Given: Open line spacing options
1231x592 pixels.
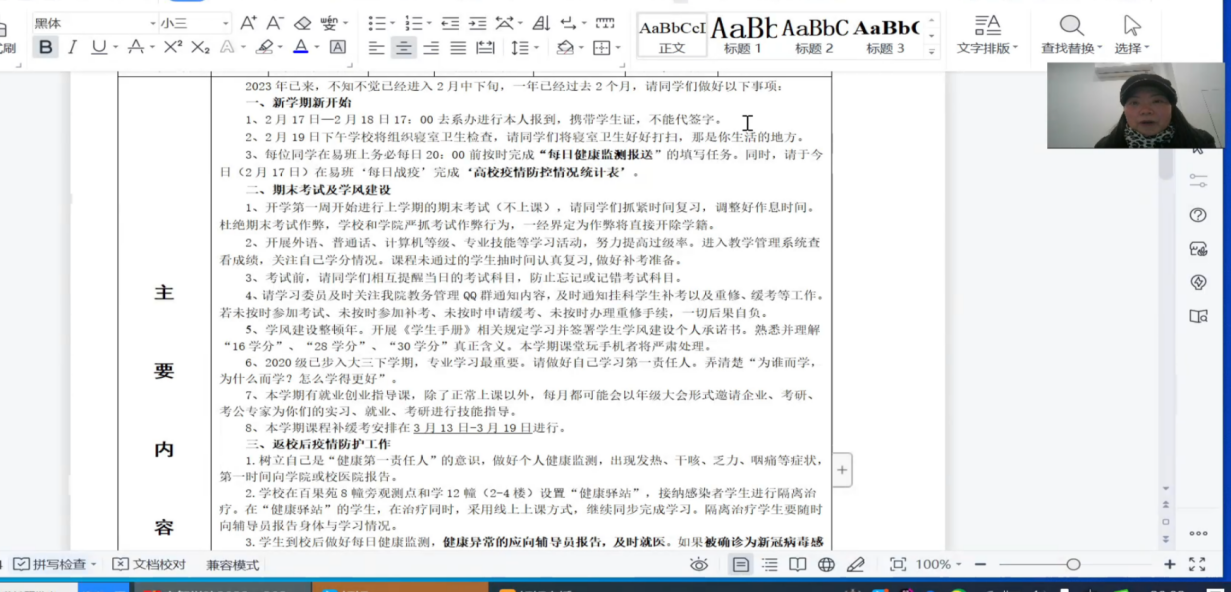Looking at the screenshot, I should [x=519, y=47].
